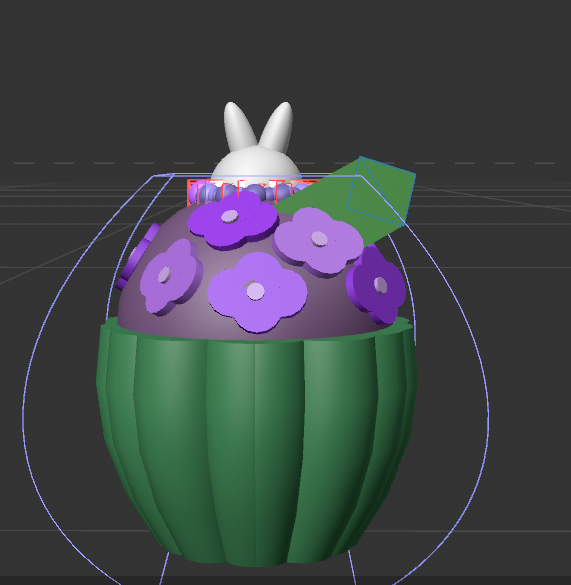Screen dimensions: 571x585
Task: Select the white bunny head model
Action: (258, 146)
